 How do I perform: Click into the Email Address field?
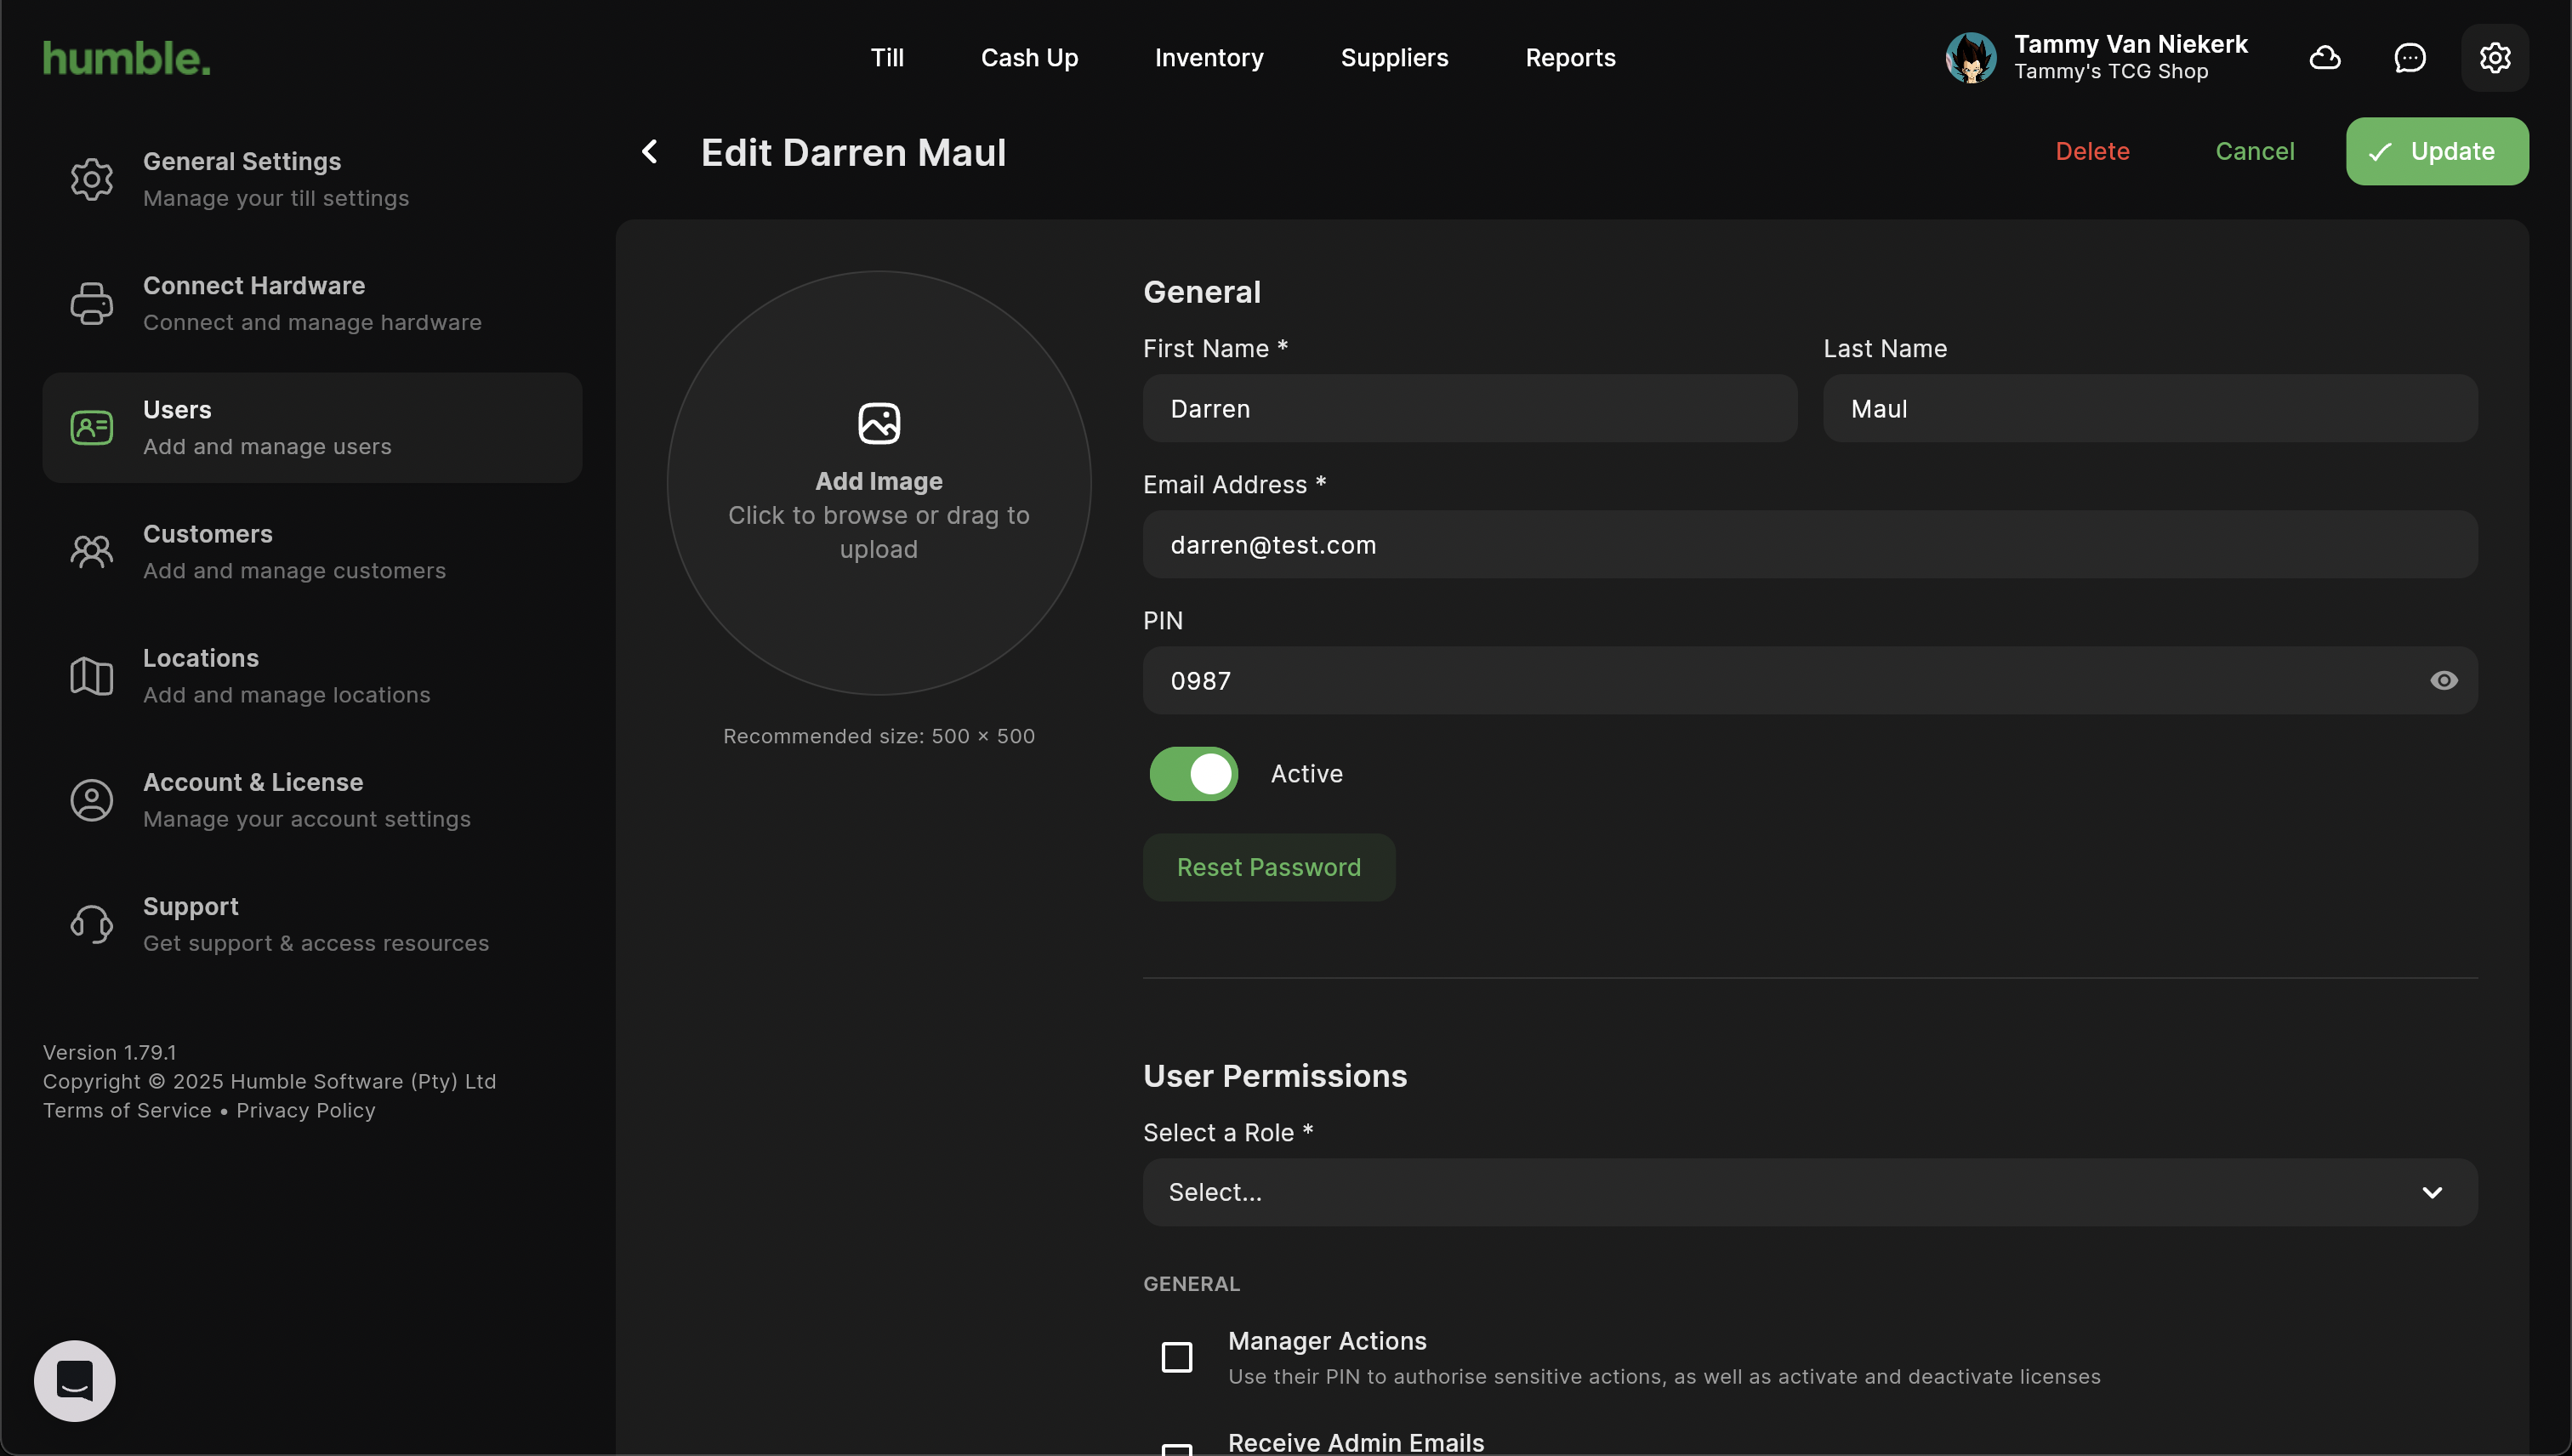[x=1810, y=545]
